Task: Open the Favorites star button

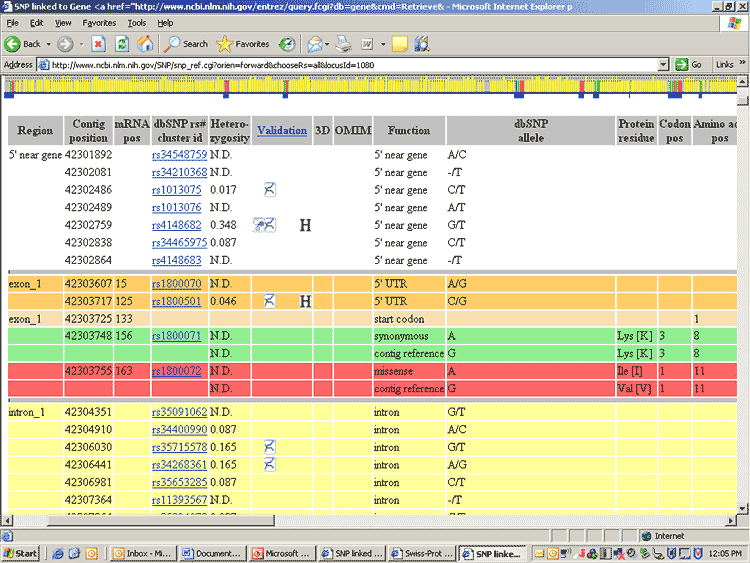Action: (x=243, y=44)
